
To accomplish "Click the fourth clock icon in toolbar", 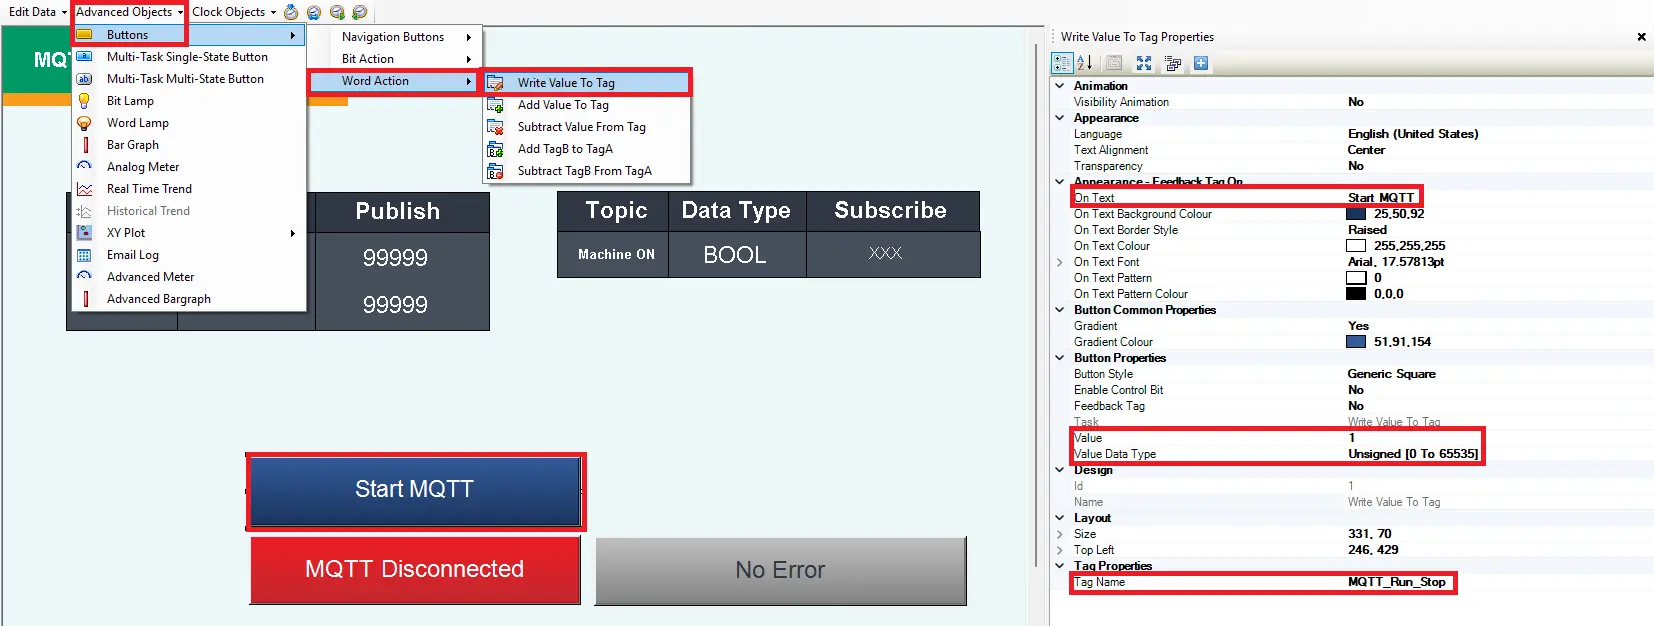I will 360,12.
